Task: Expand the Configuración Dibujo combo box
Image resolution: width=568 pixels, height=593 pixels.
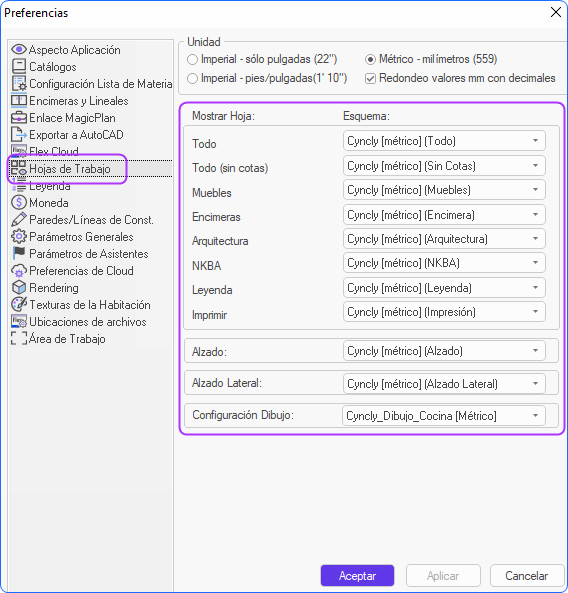Action: pyautogui.click(x=444, y=416)
